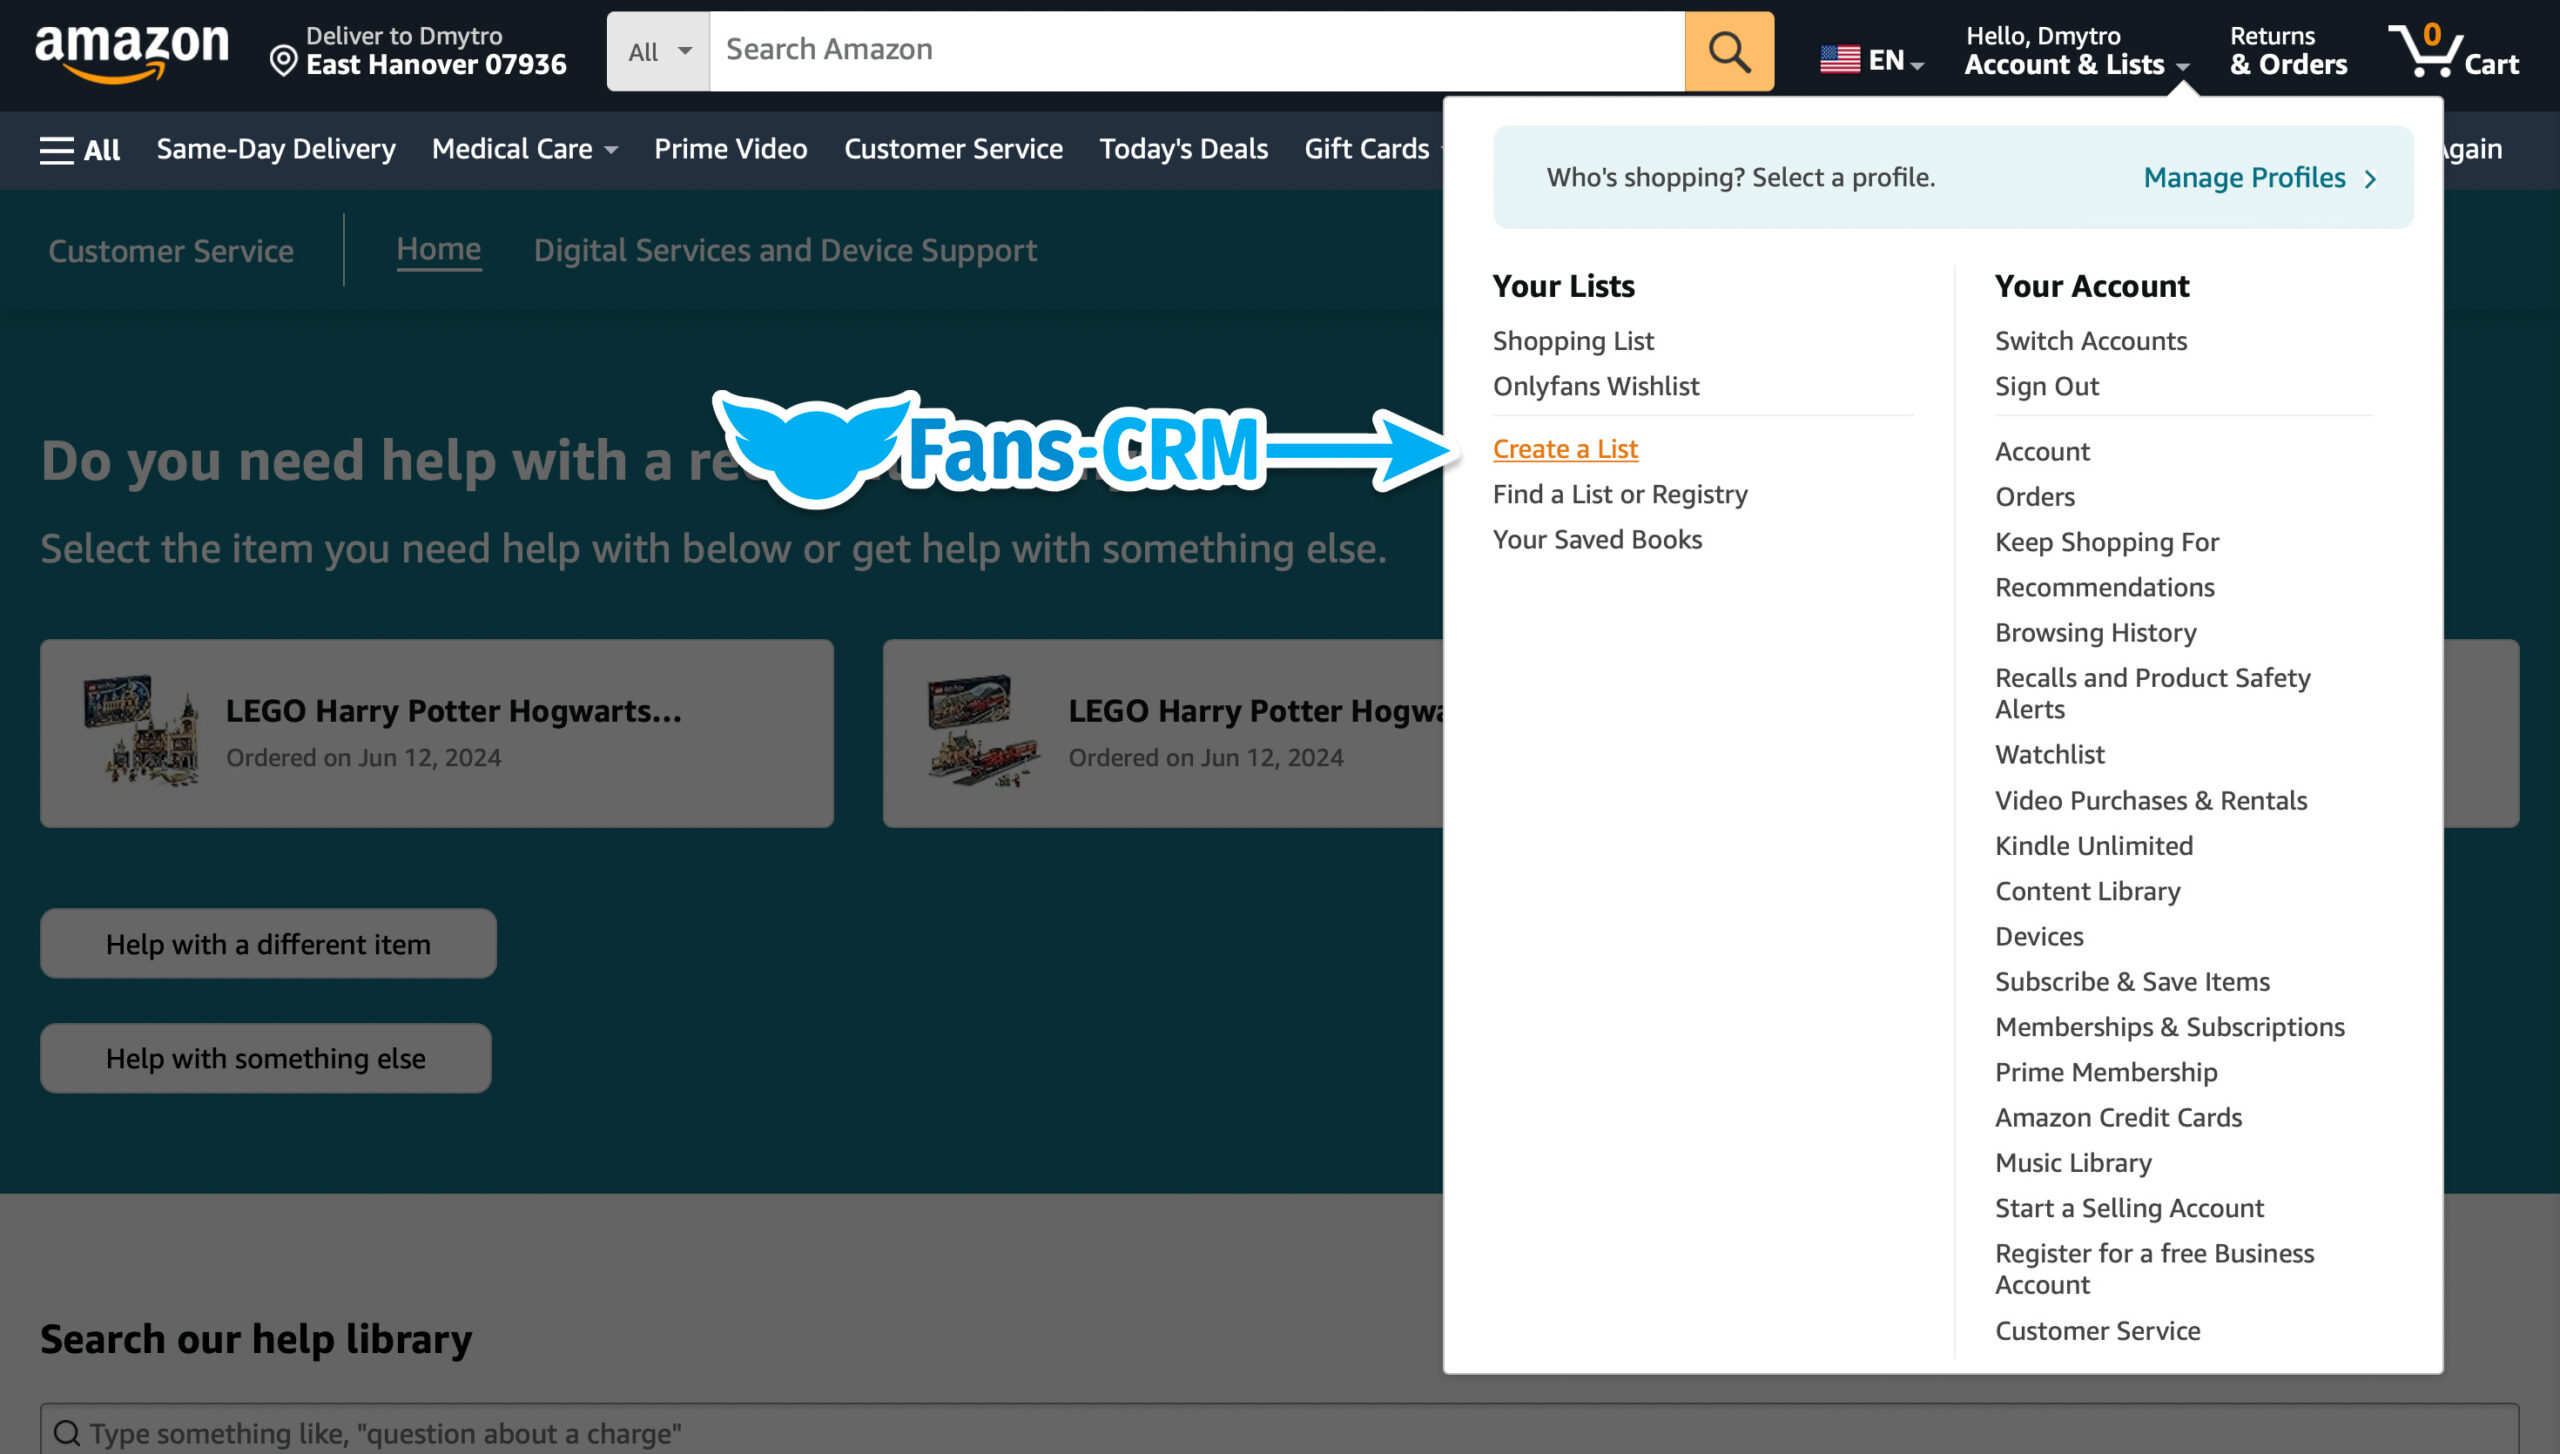Open Watchlist
This screenshot has width=2560, height=1454.
(x=2049, y=754)
